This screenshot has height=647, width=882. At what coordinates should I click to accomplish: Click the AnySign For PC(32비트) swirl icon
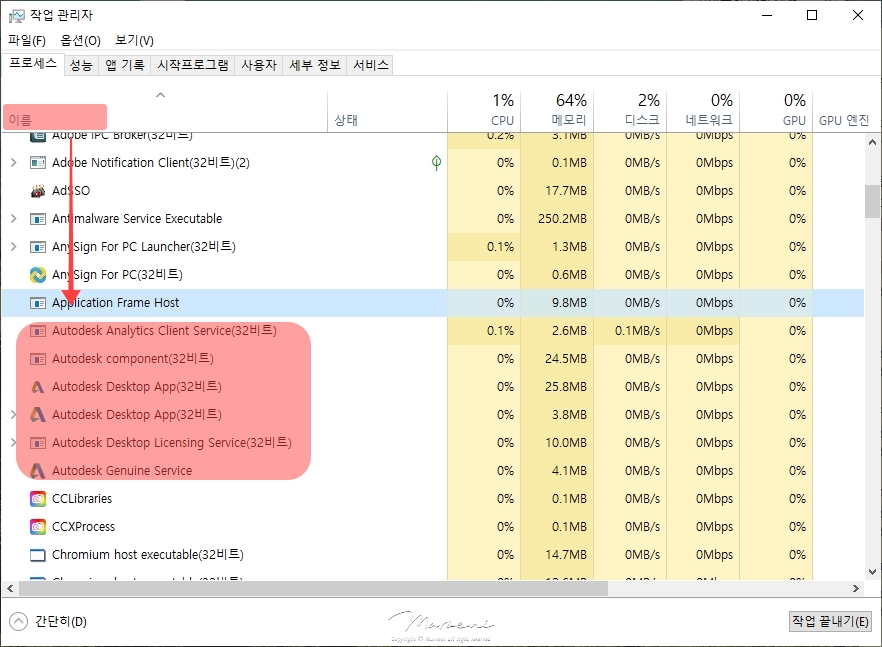pos(38,275)
